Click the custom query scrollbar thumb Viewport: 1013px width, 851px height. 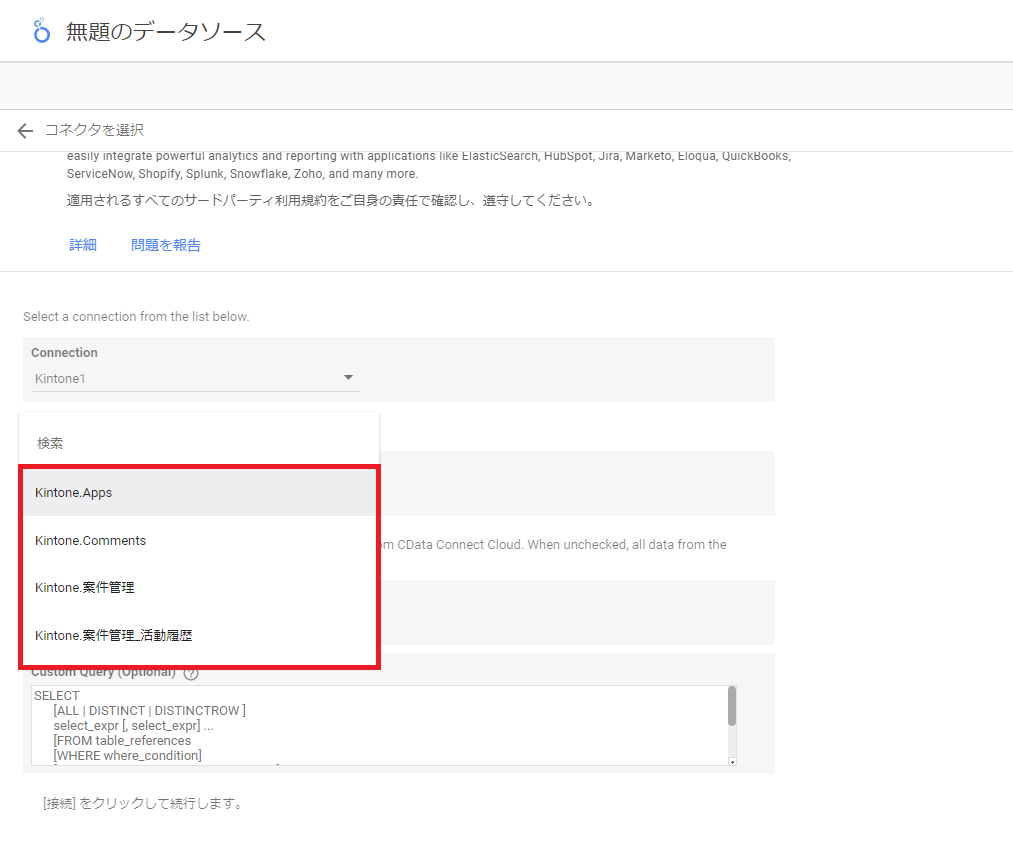point(732,706)
